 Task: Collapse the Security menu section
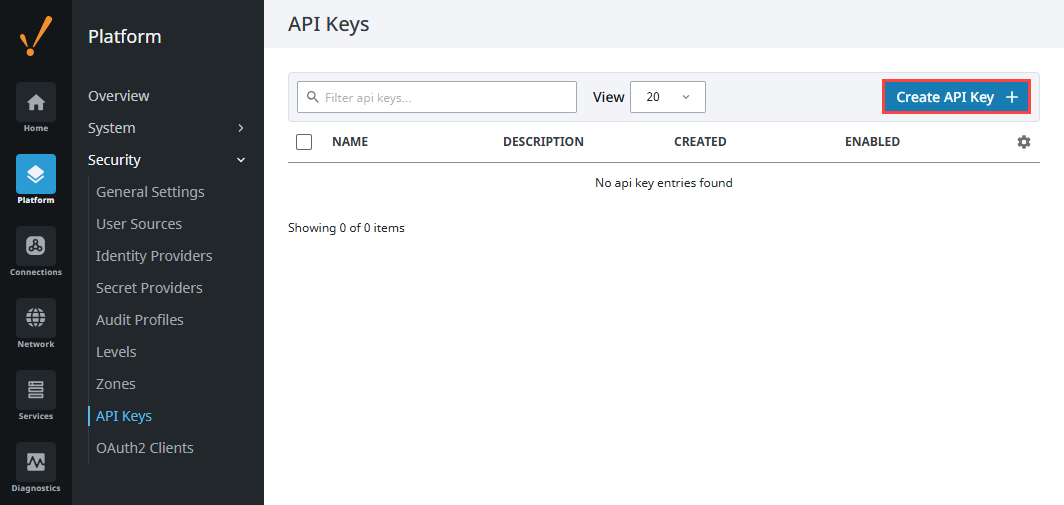240,160
